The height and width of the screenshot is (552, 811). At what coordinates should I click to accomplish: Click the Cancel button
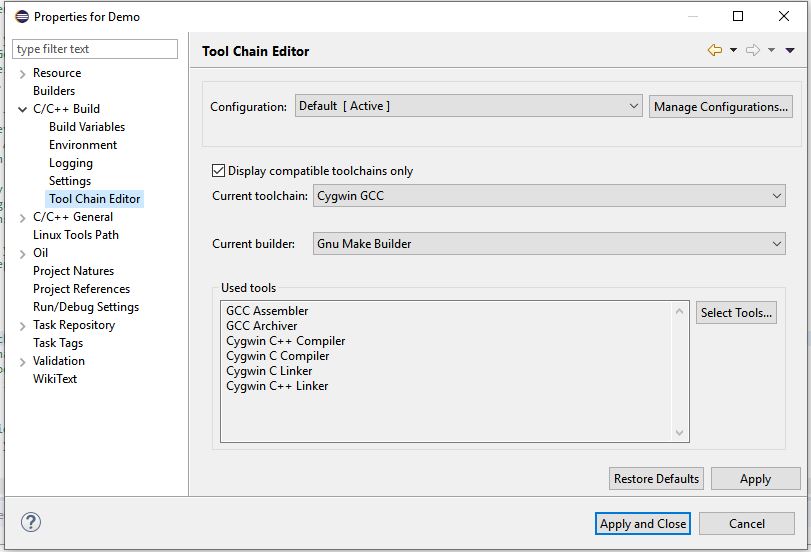tap(747, 524)
